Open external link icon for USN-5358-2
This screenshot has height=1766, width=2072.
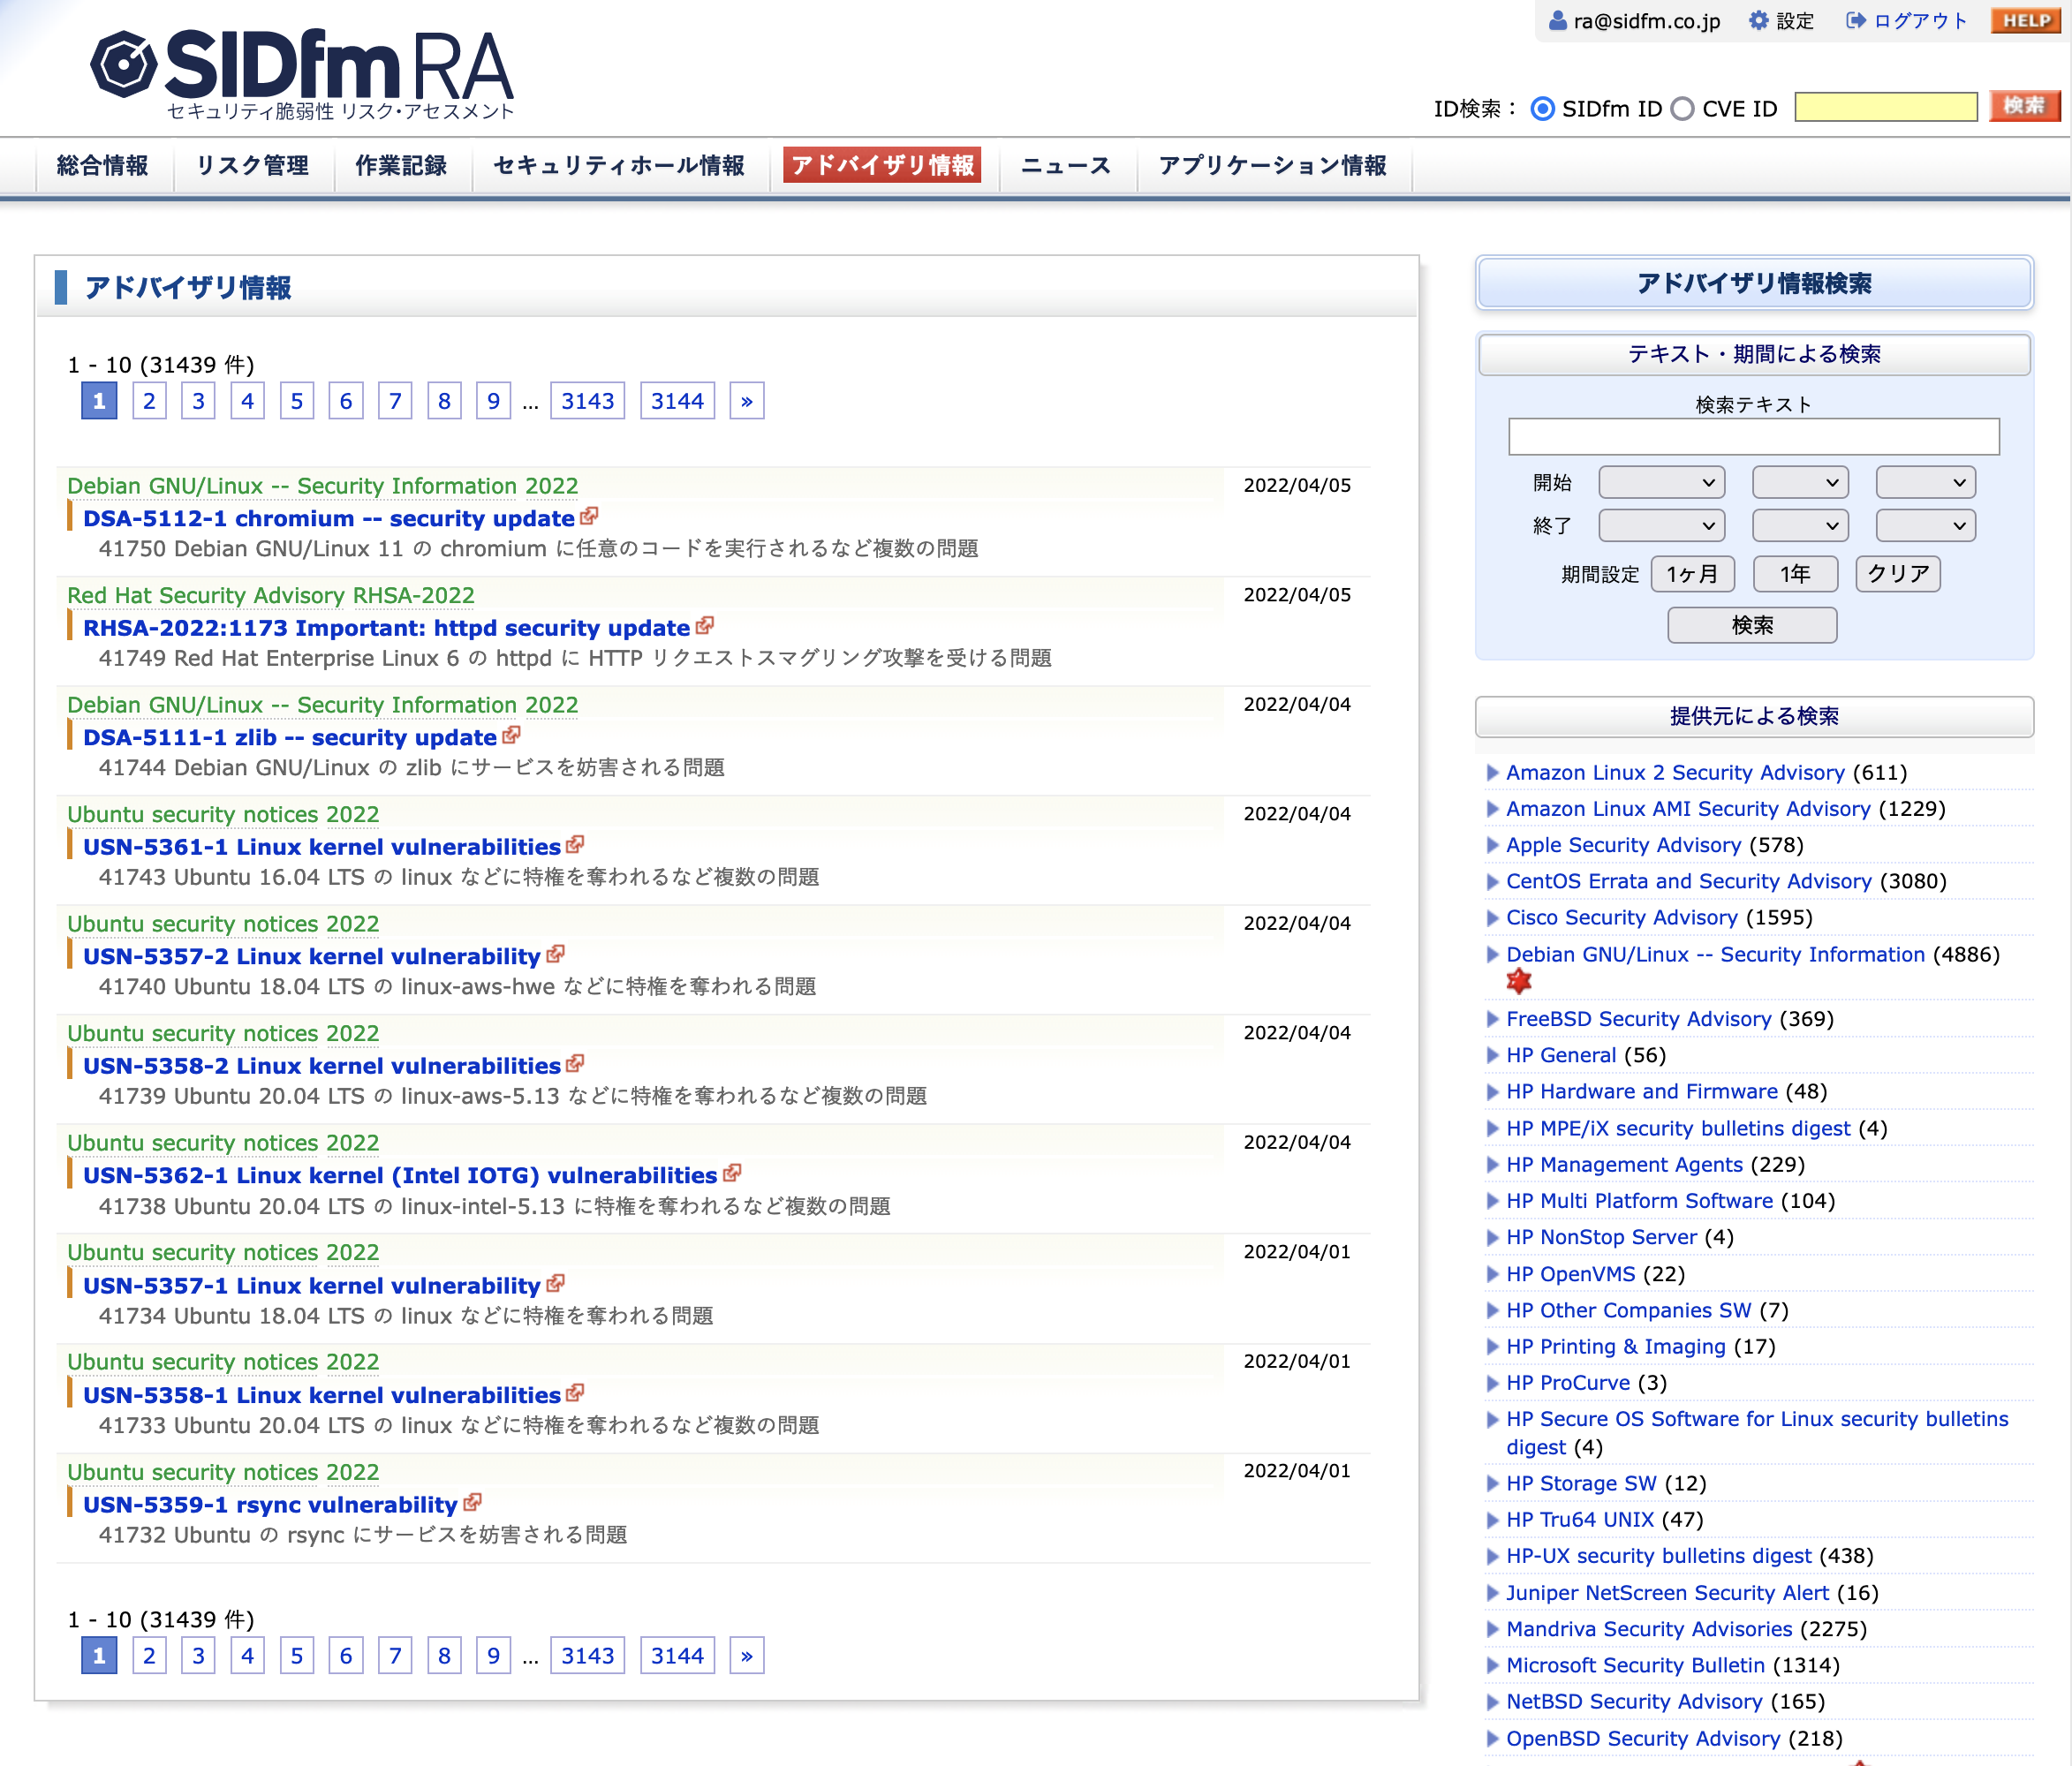(x=575, y=1064)
